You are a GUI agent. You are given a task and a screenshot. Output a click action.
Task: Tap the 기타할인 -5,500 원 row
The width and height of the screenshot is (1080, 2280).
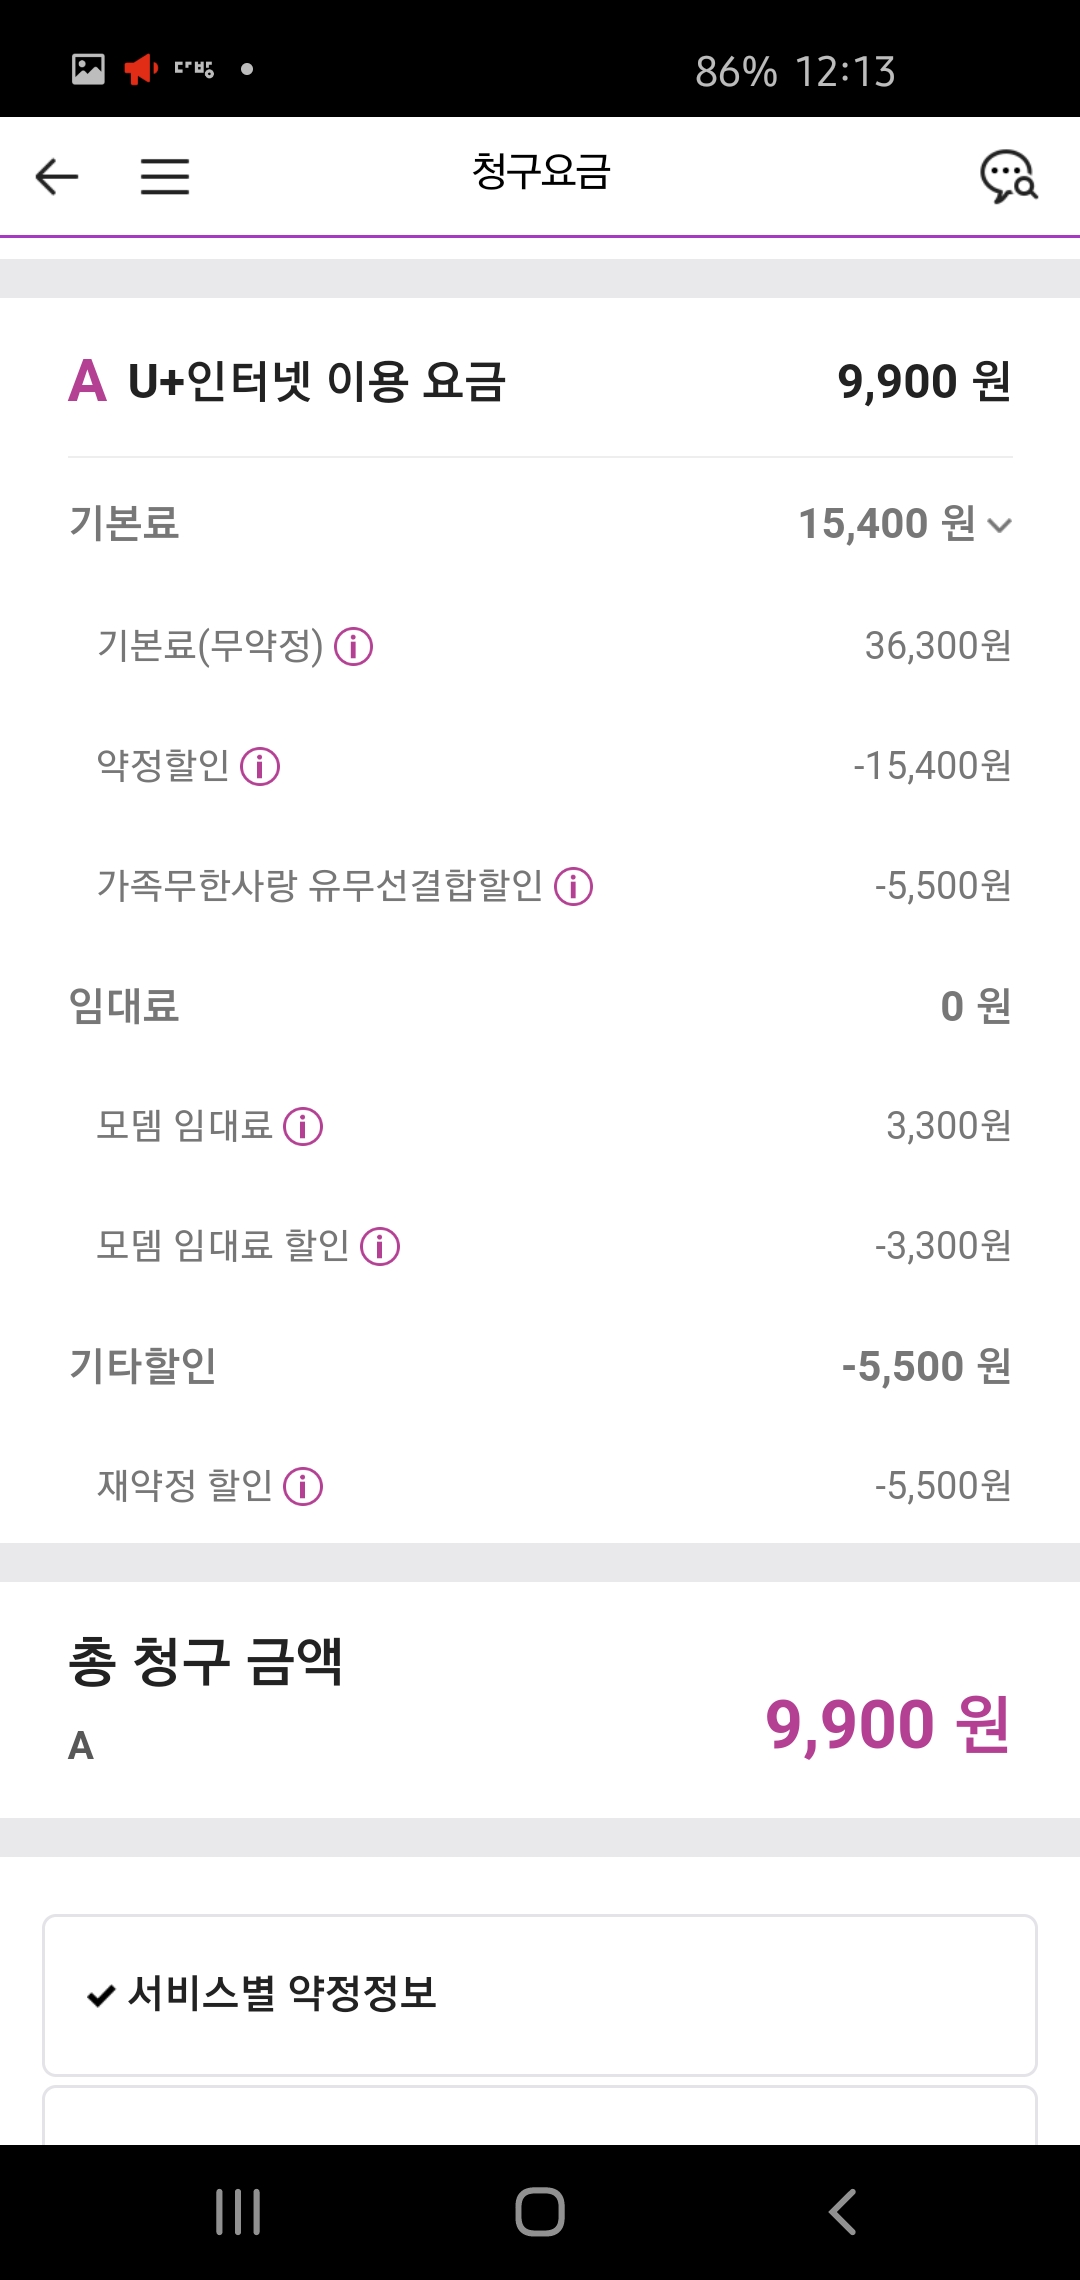pyautogui.click(x=540, y=1366)
